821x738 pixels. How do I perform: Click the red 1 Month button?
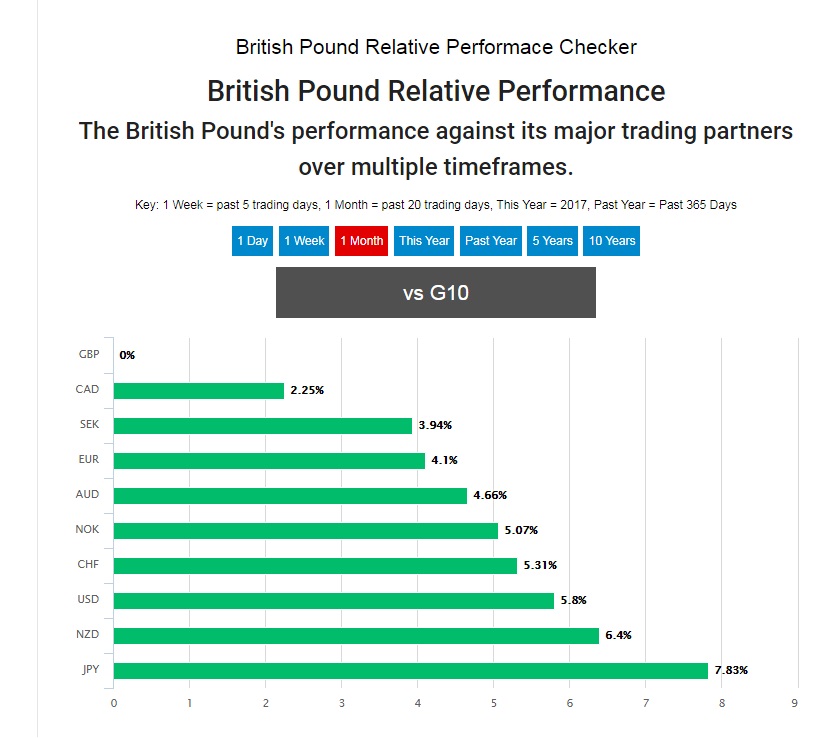(x=361, y=241)
